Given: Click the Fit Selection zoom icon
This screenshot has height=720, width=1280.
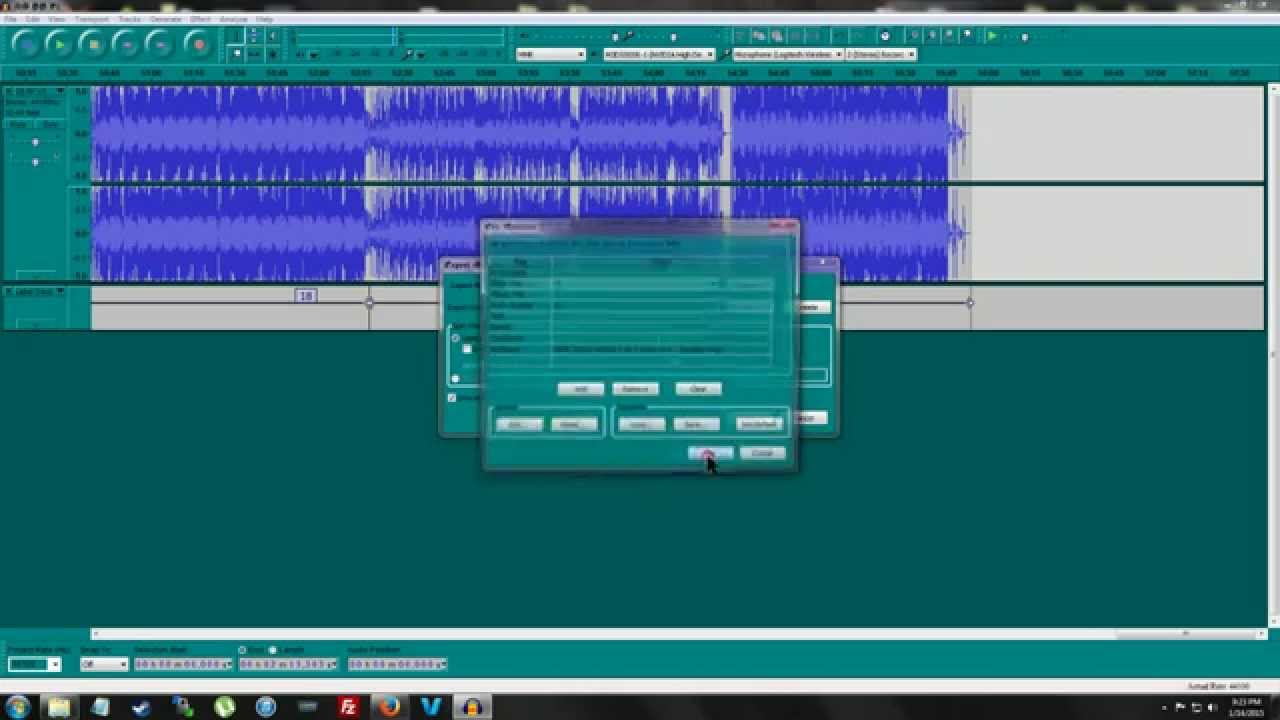Looking at the screenshot, I should tap(949, 36).
